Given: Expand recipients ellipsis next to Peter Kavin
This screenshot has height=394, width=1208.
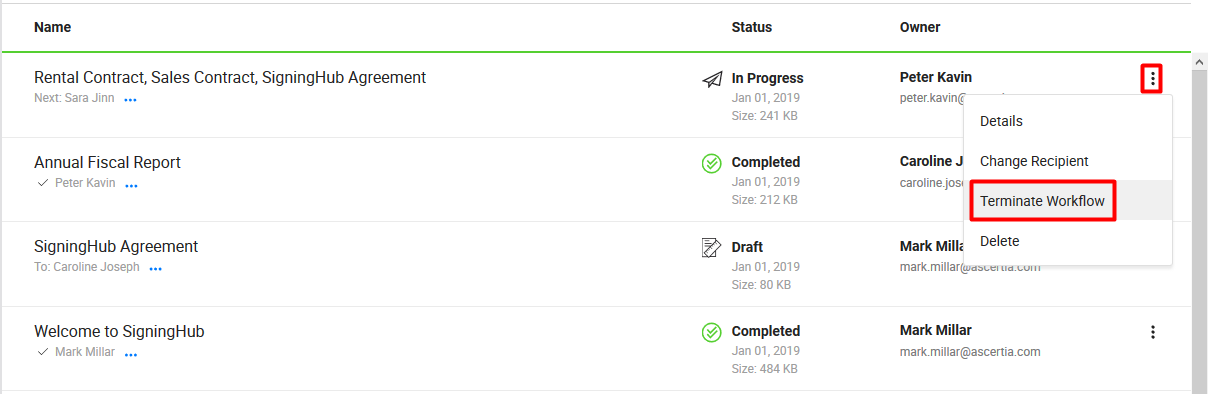Looking at the screenshot, I should click(131, 184).
